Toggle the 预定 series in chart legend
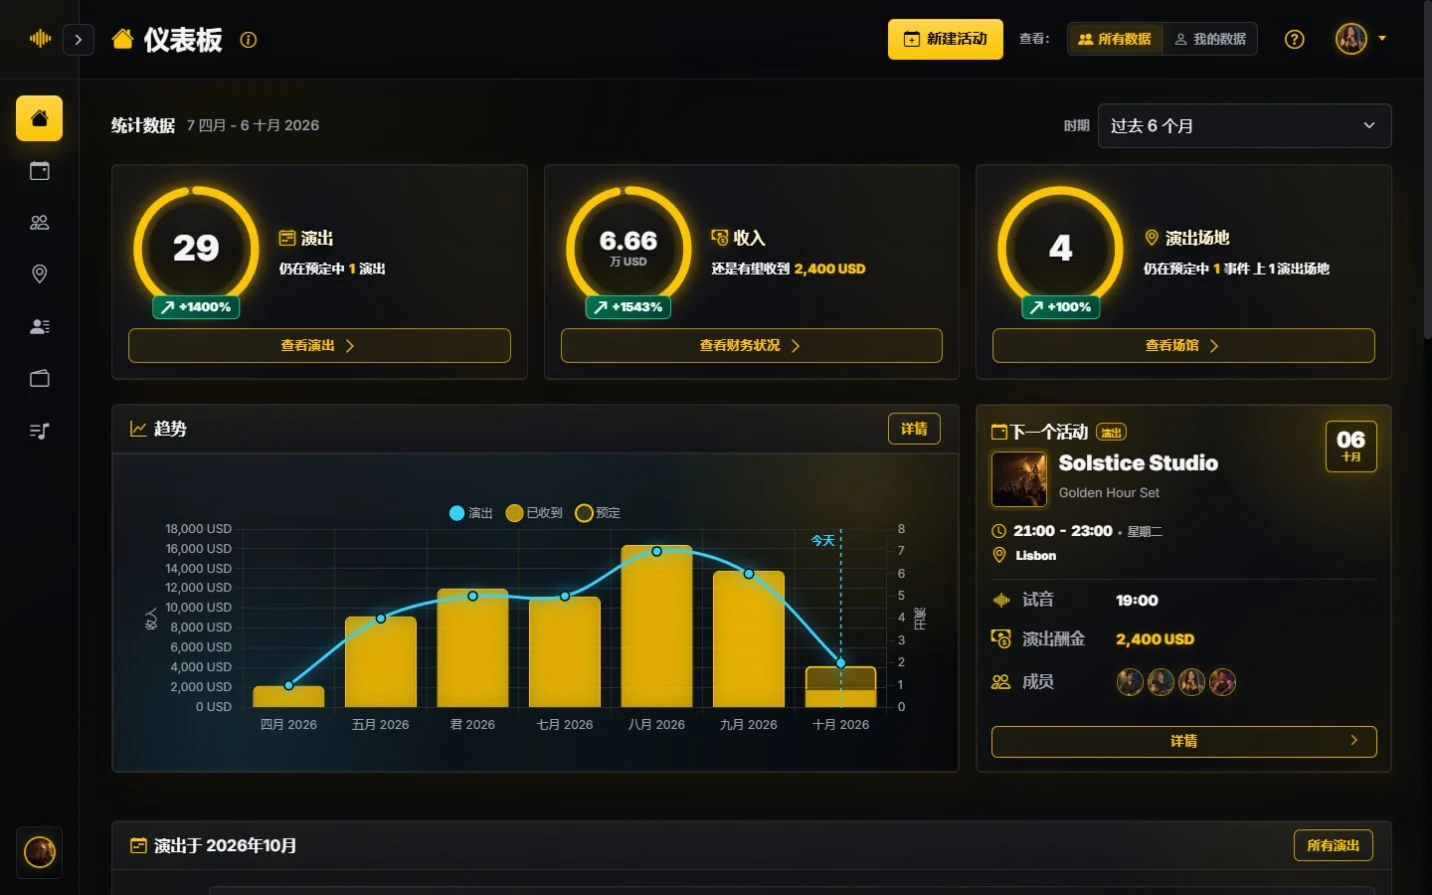The height and width of the screenshot is (895, 1432). pos(598,513)
